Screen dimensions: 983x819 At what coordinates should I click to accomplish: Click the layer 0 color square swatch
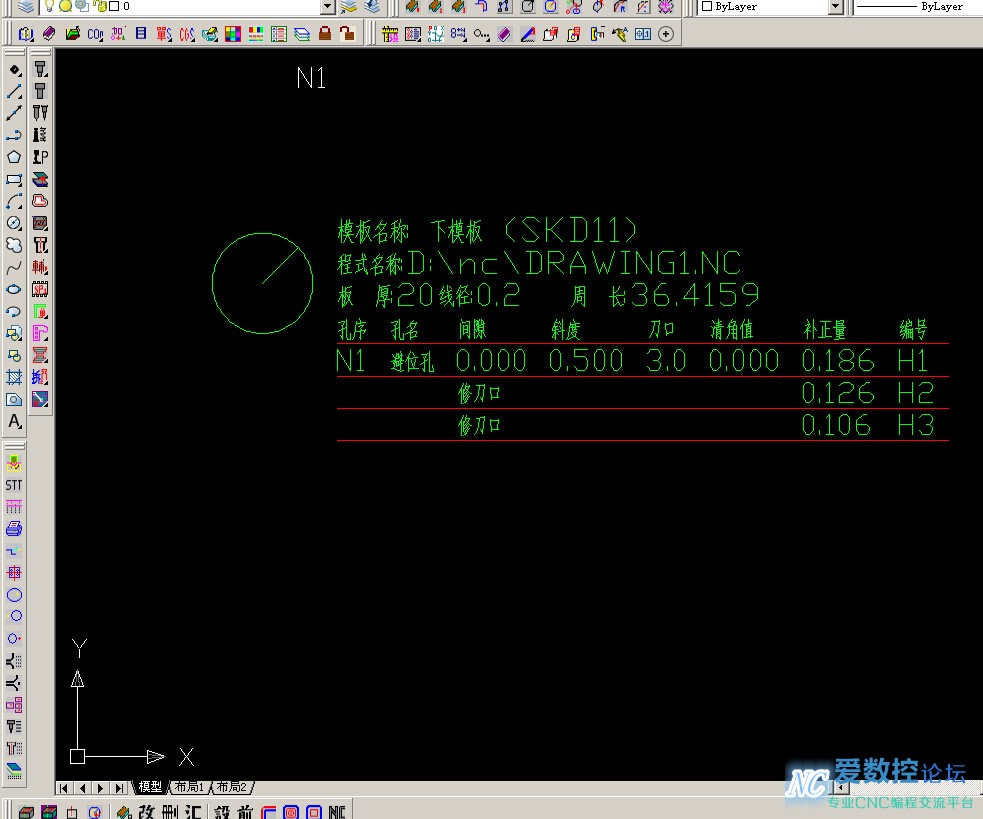[114, 6]
